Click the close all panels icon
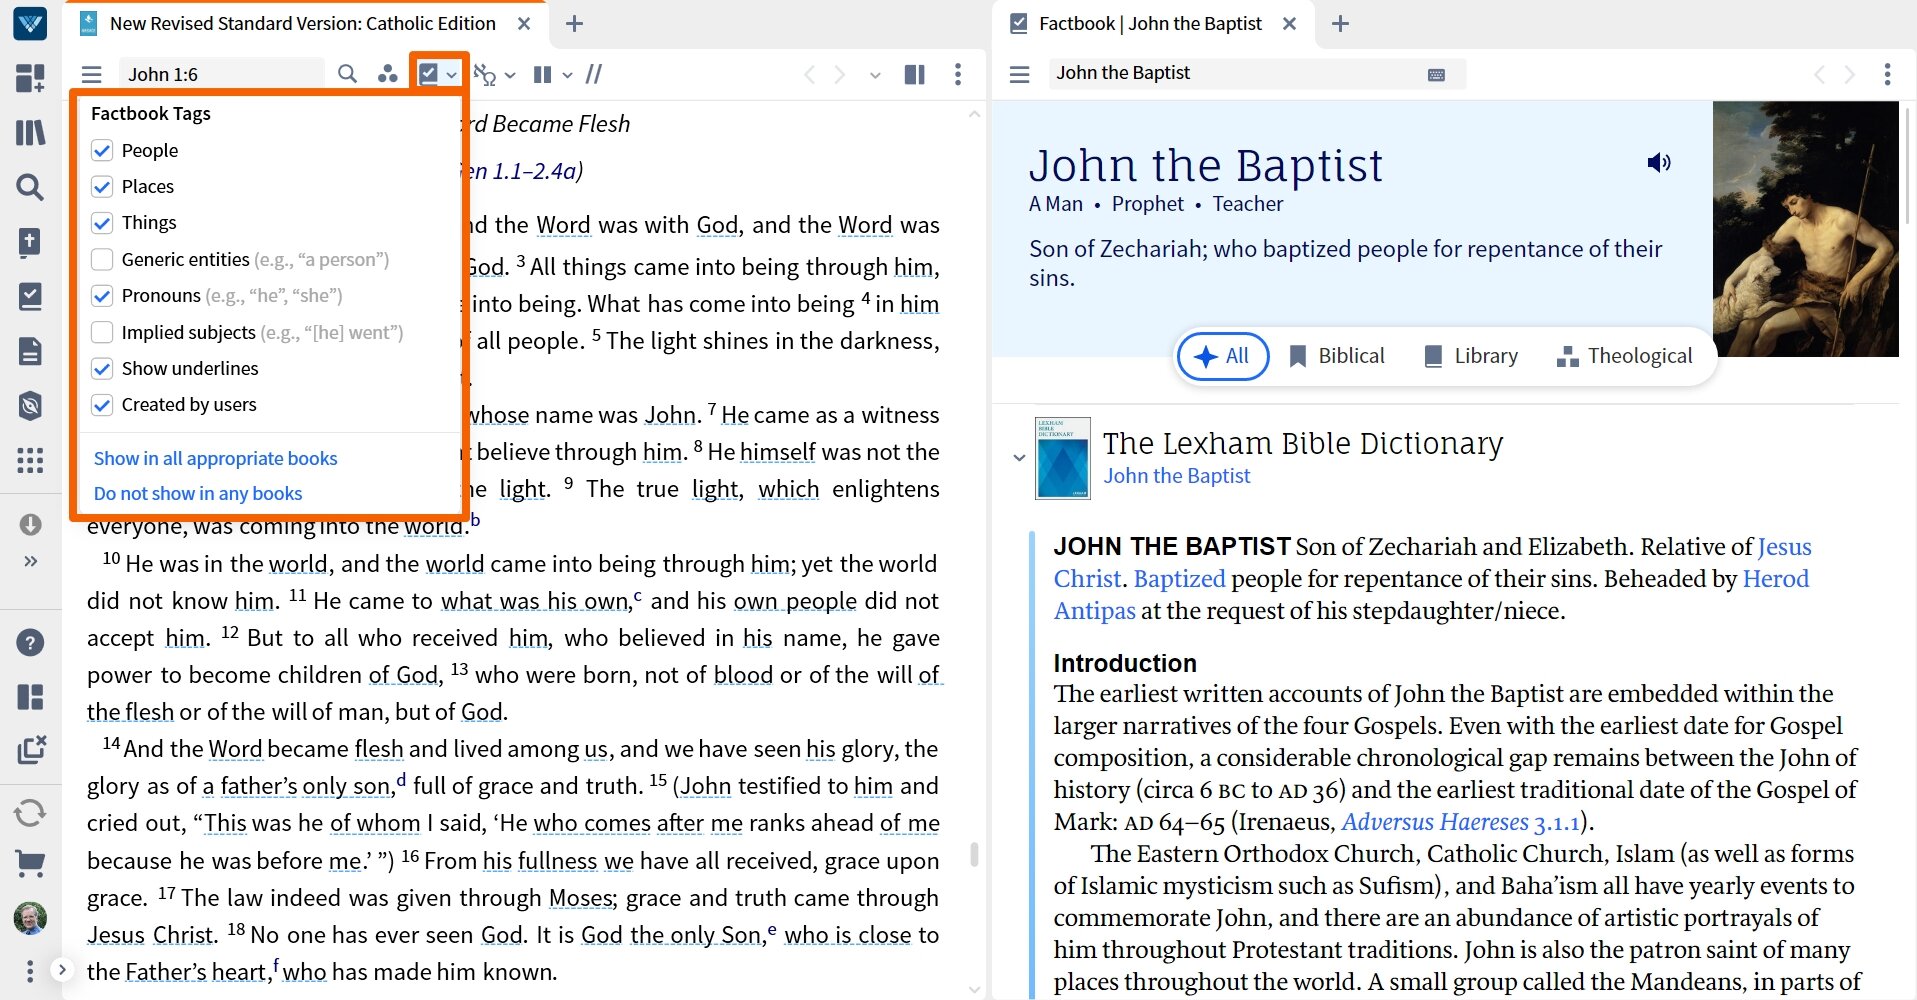Viewport: 1917px width, 1000px height. point(30,750)
